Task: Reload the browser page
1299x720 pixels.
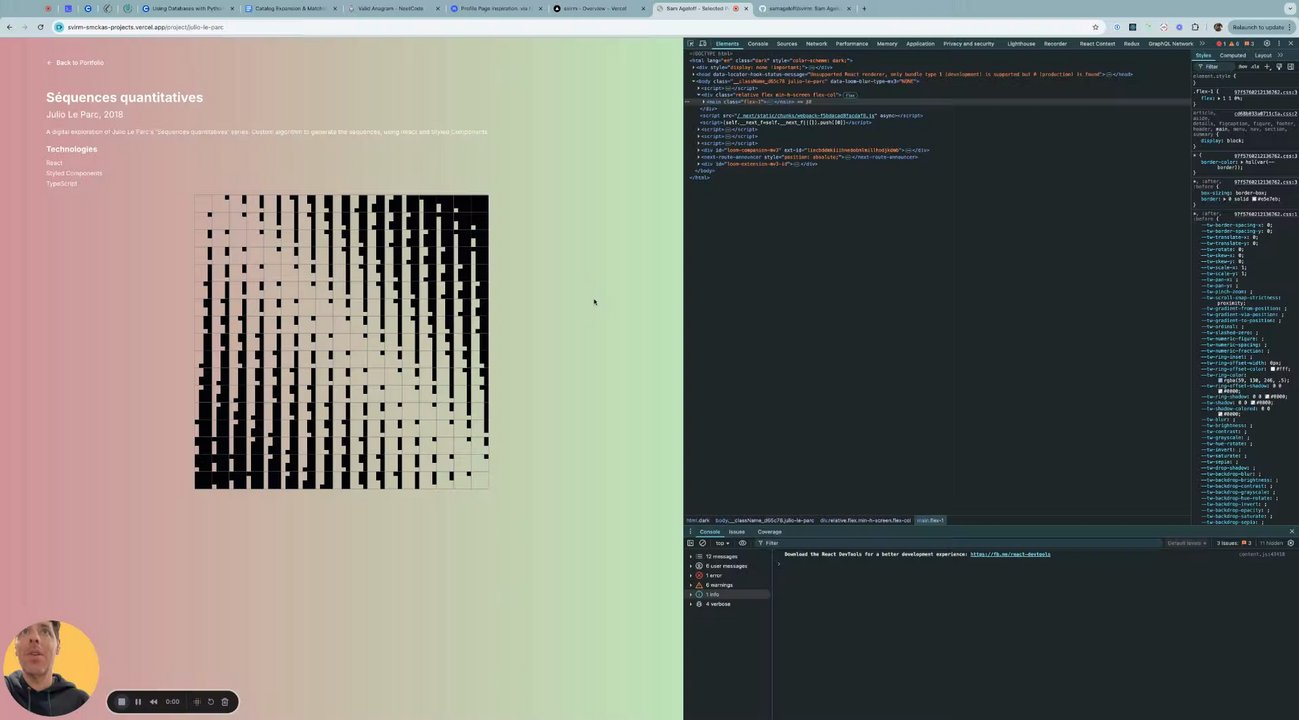Action: [x=40, y=27]
